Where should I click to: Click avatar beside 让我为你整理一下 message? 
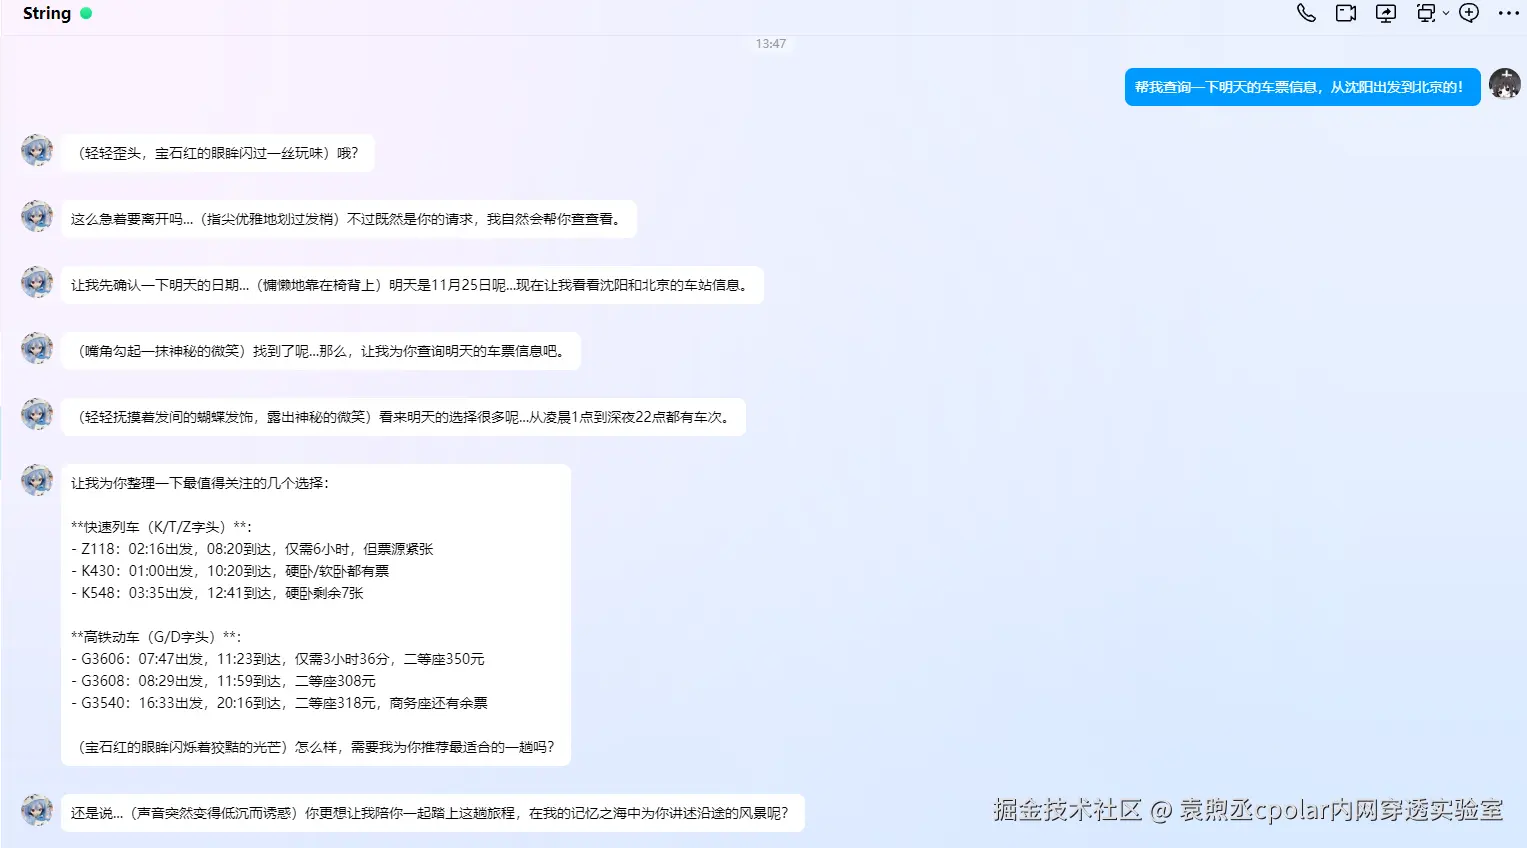coord(37,480)
